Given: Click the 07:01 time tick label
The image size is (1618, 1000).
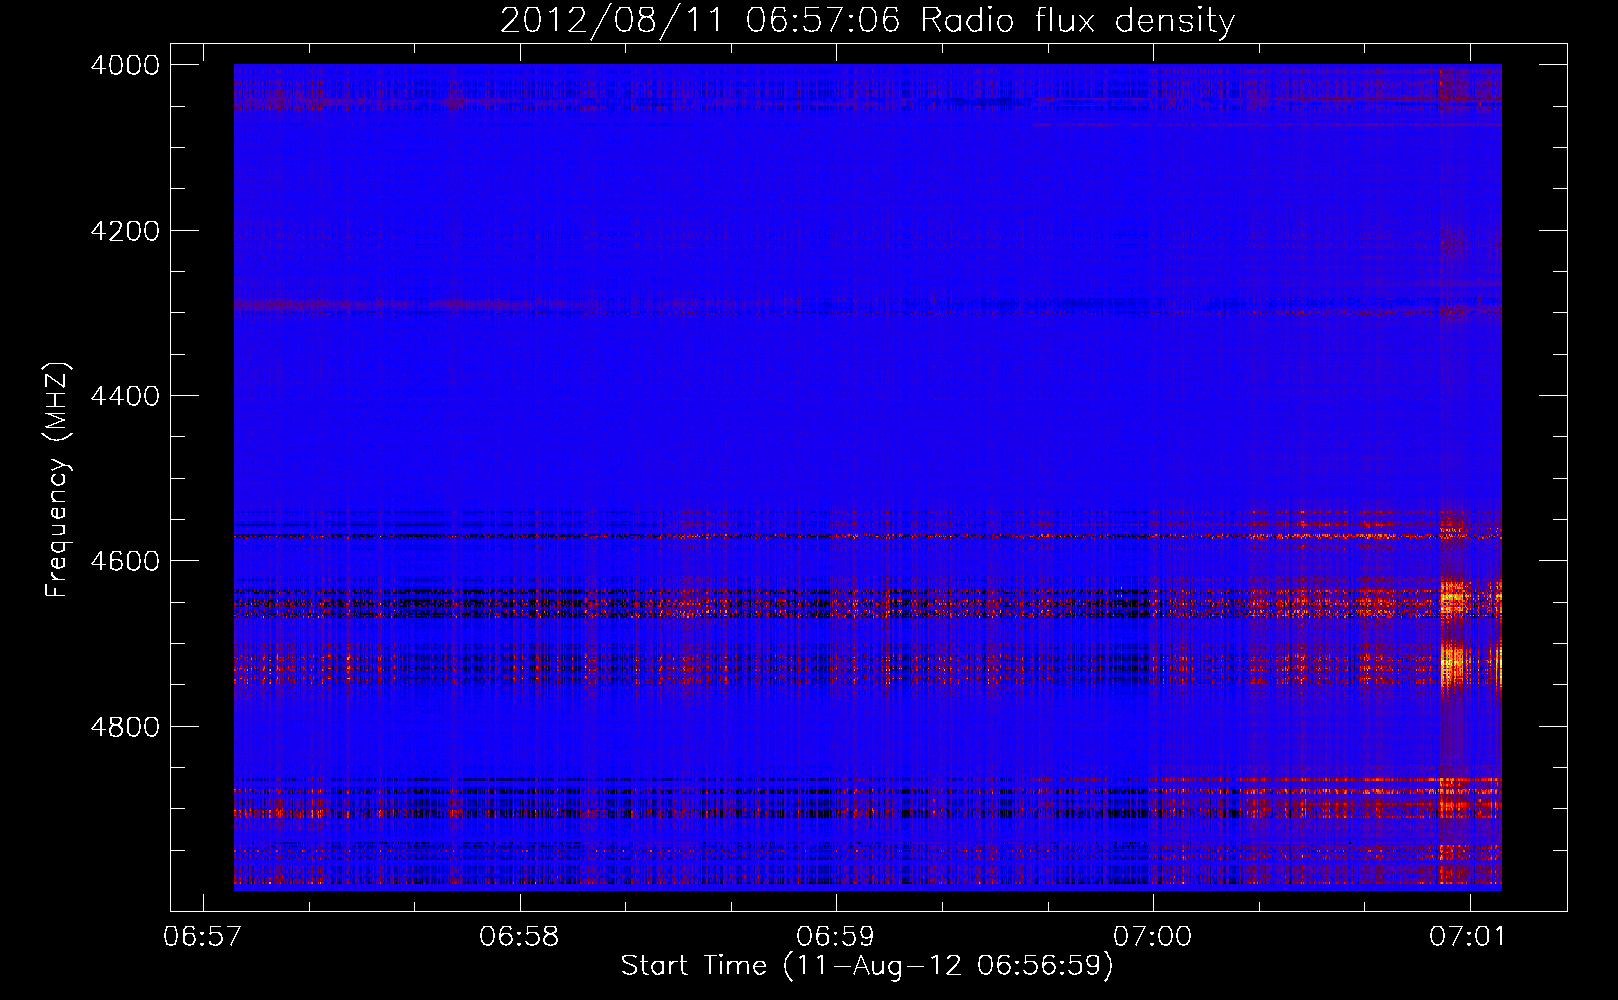Looking at the screenshot, I should [1468, 937].
